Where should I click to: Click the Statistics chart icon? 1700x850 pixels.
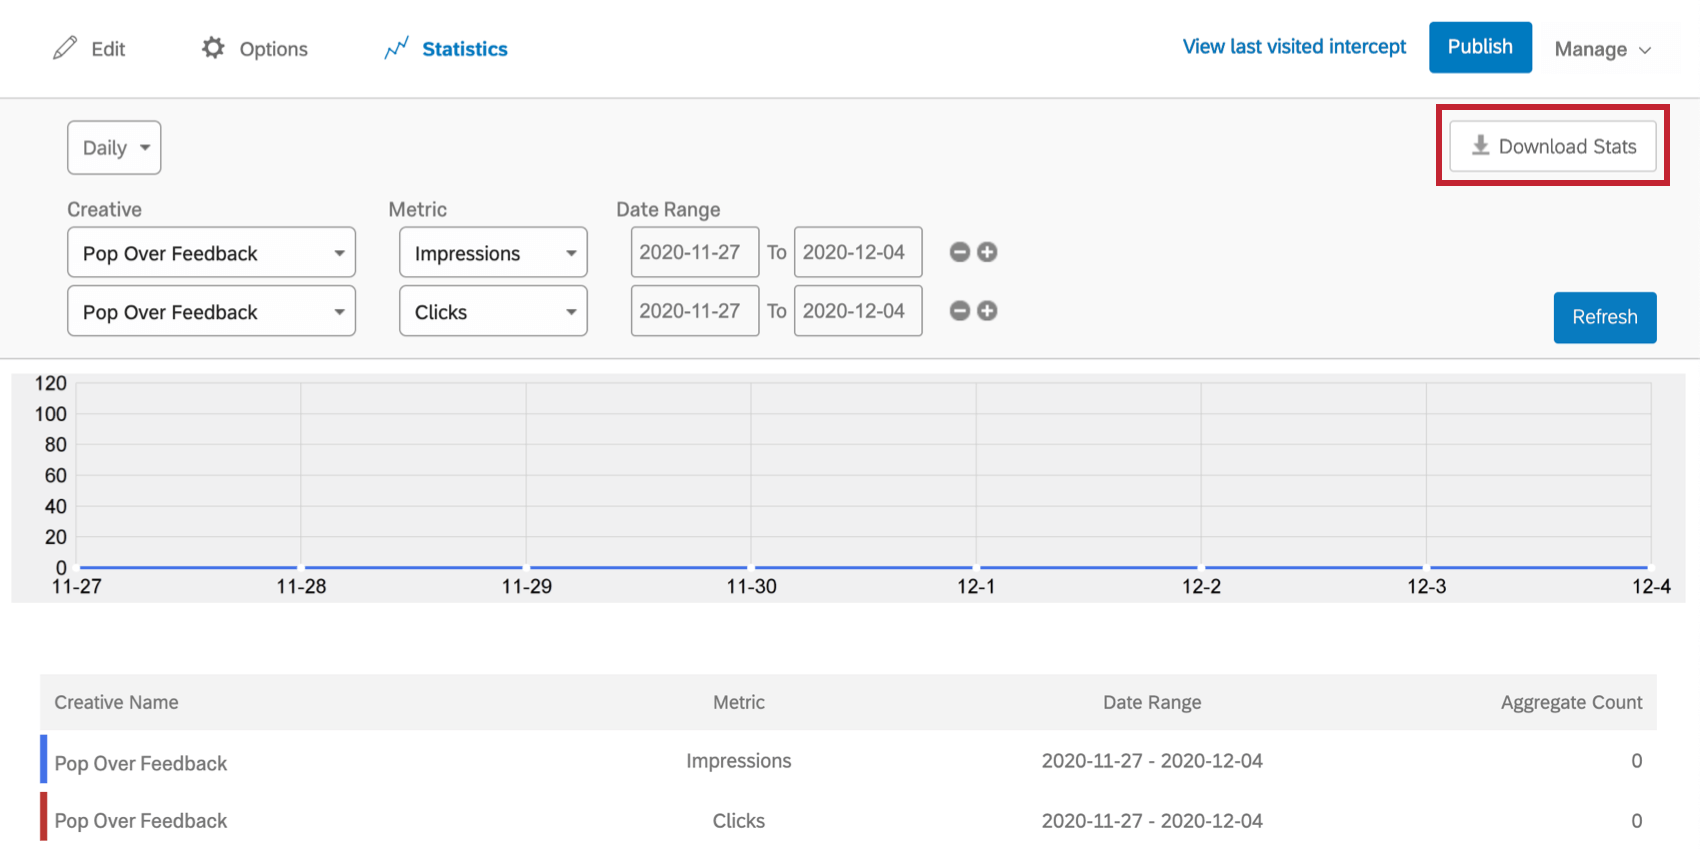(397, 48)
